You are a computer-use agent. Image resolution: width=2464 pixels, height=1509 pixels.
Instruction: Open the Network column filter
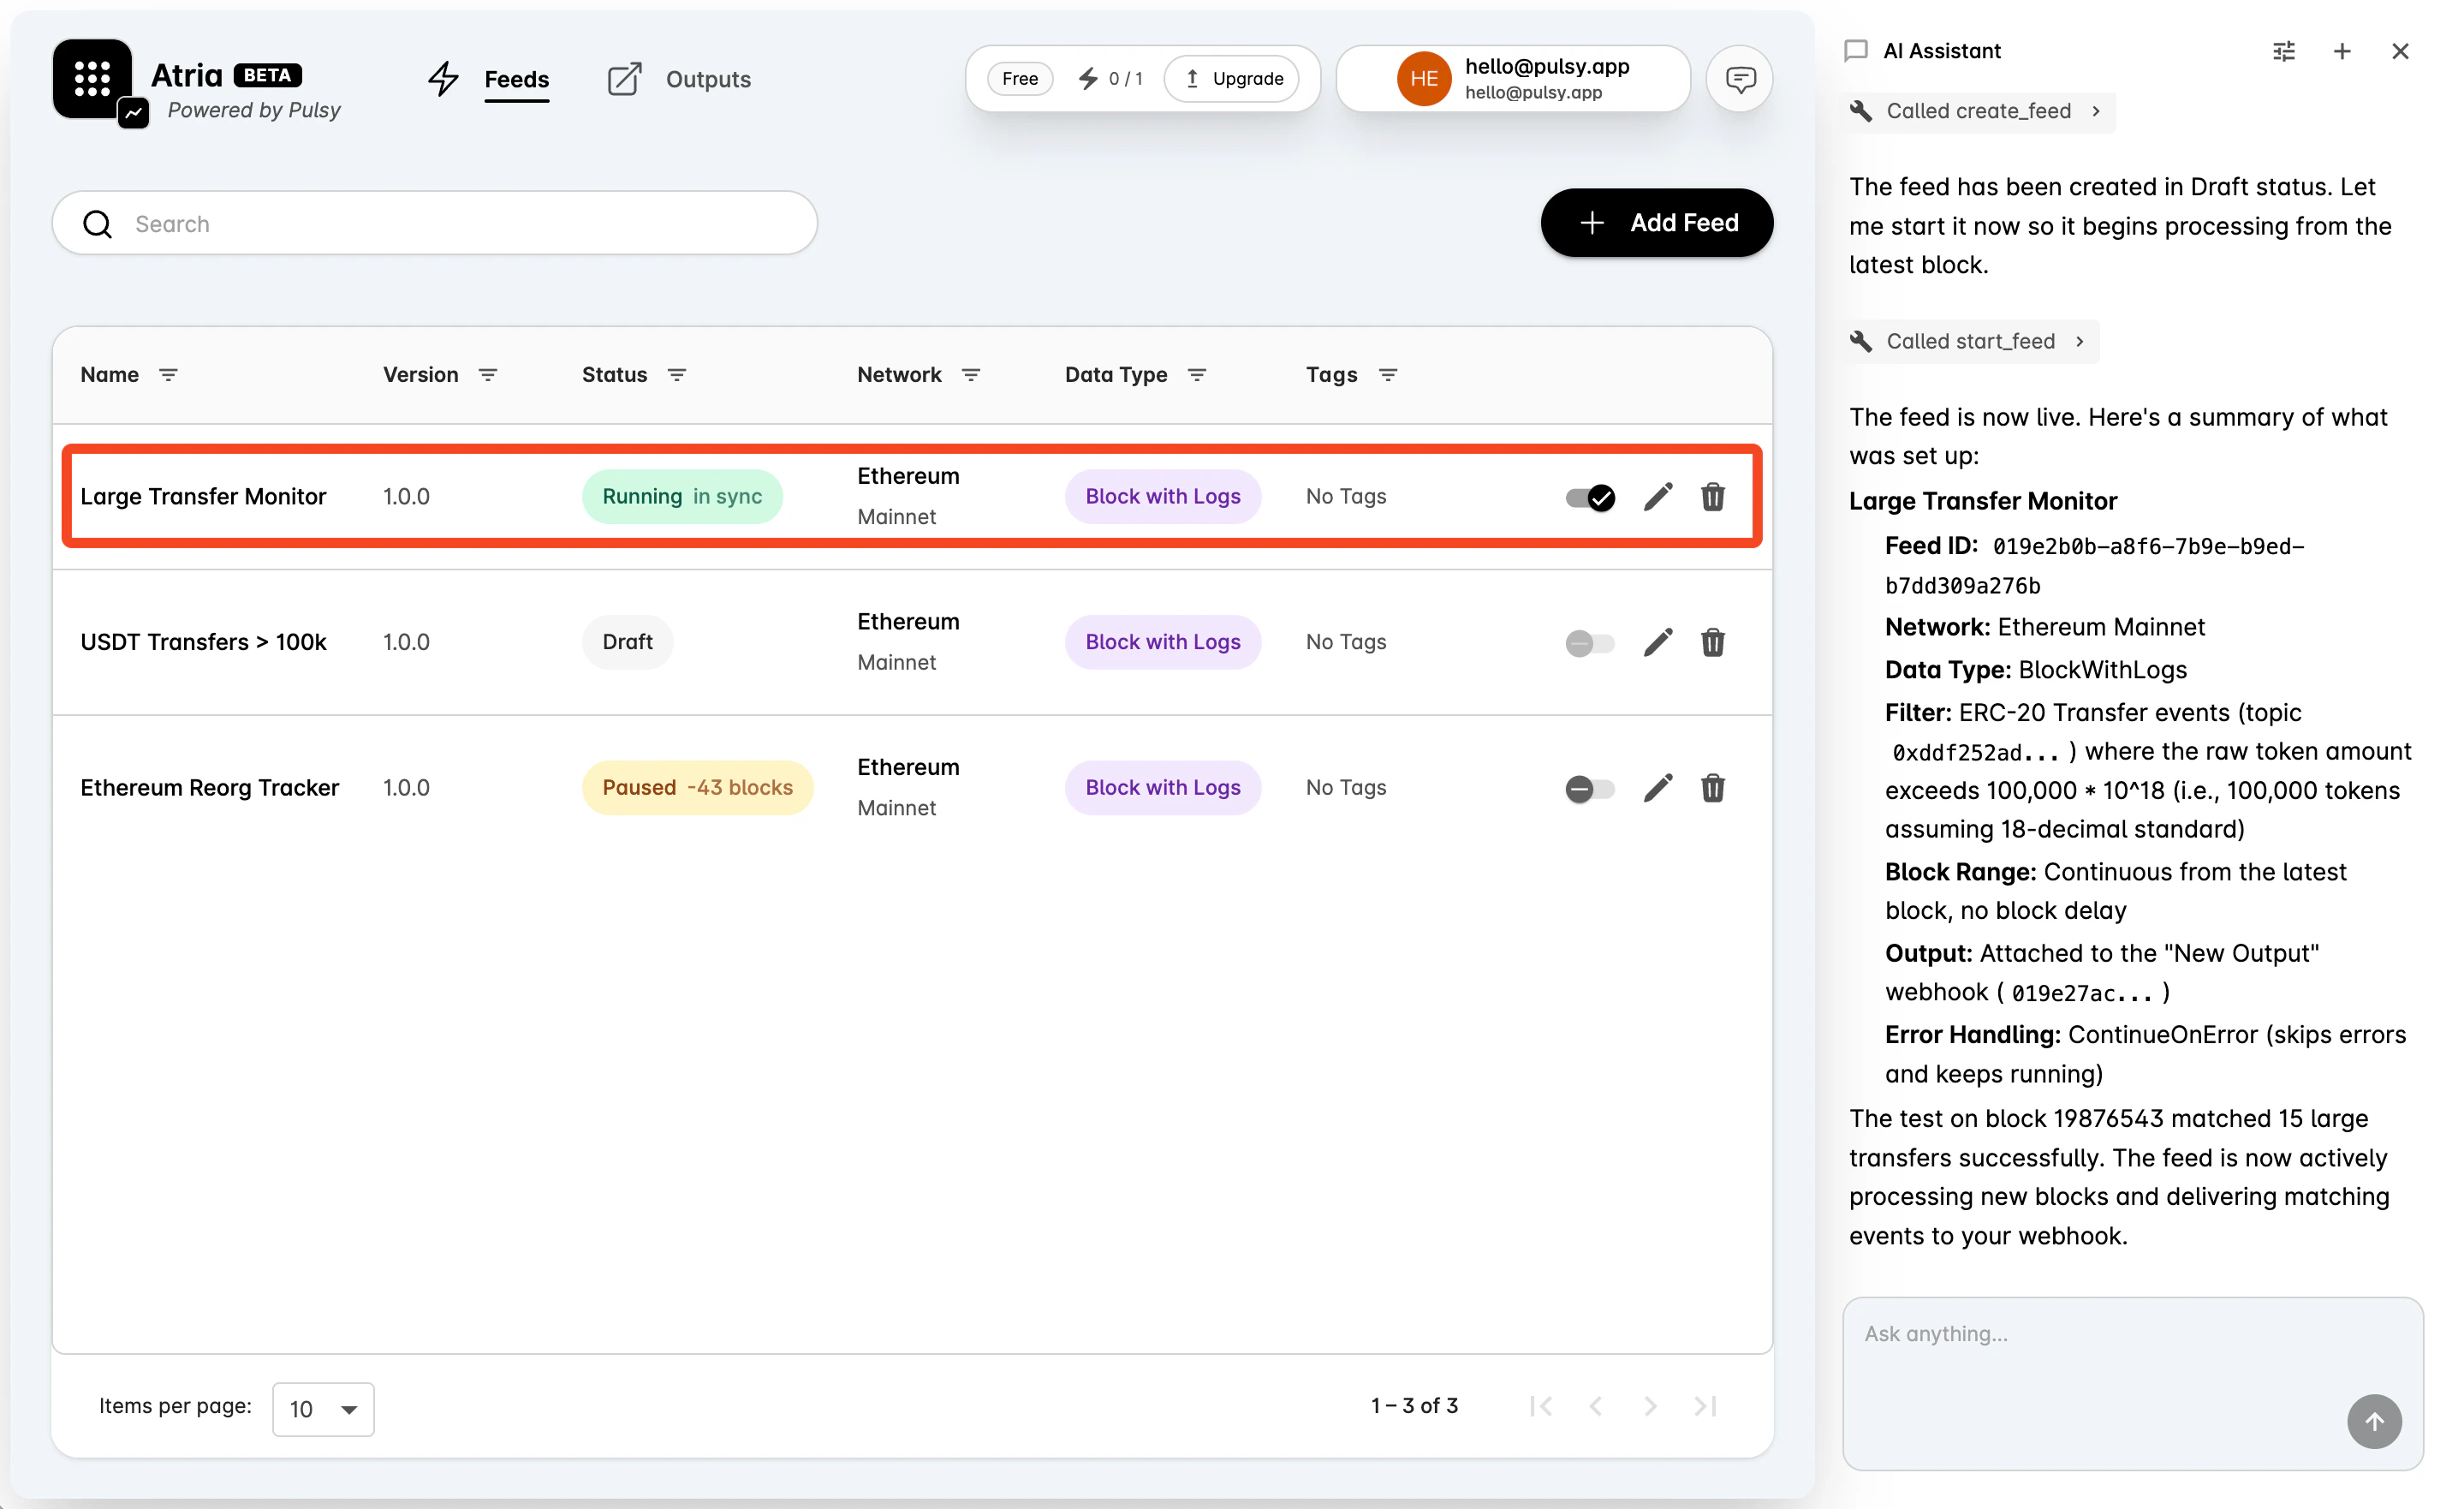971,375
